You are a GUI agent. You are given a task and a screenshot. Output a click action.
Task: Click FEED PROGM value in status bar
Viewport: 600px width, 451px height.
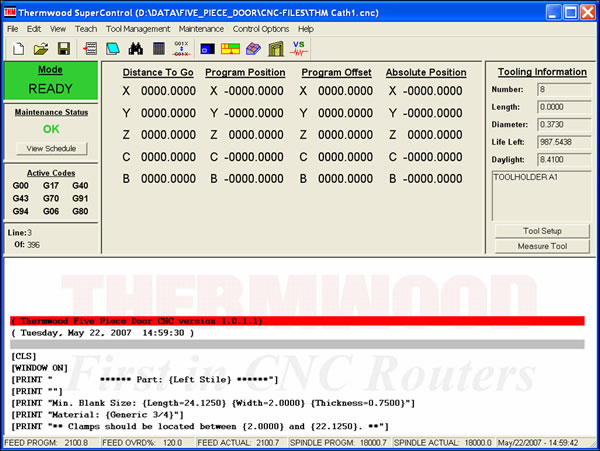pyautogui.click(x=76, y=443)
